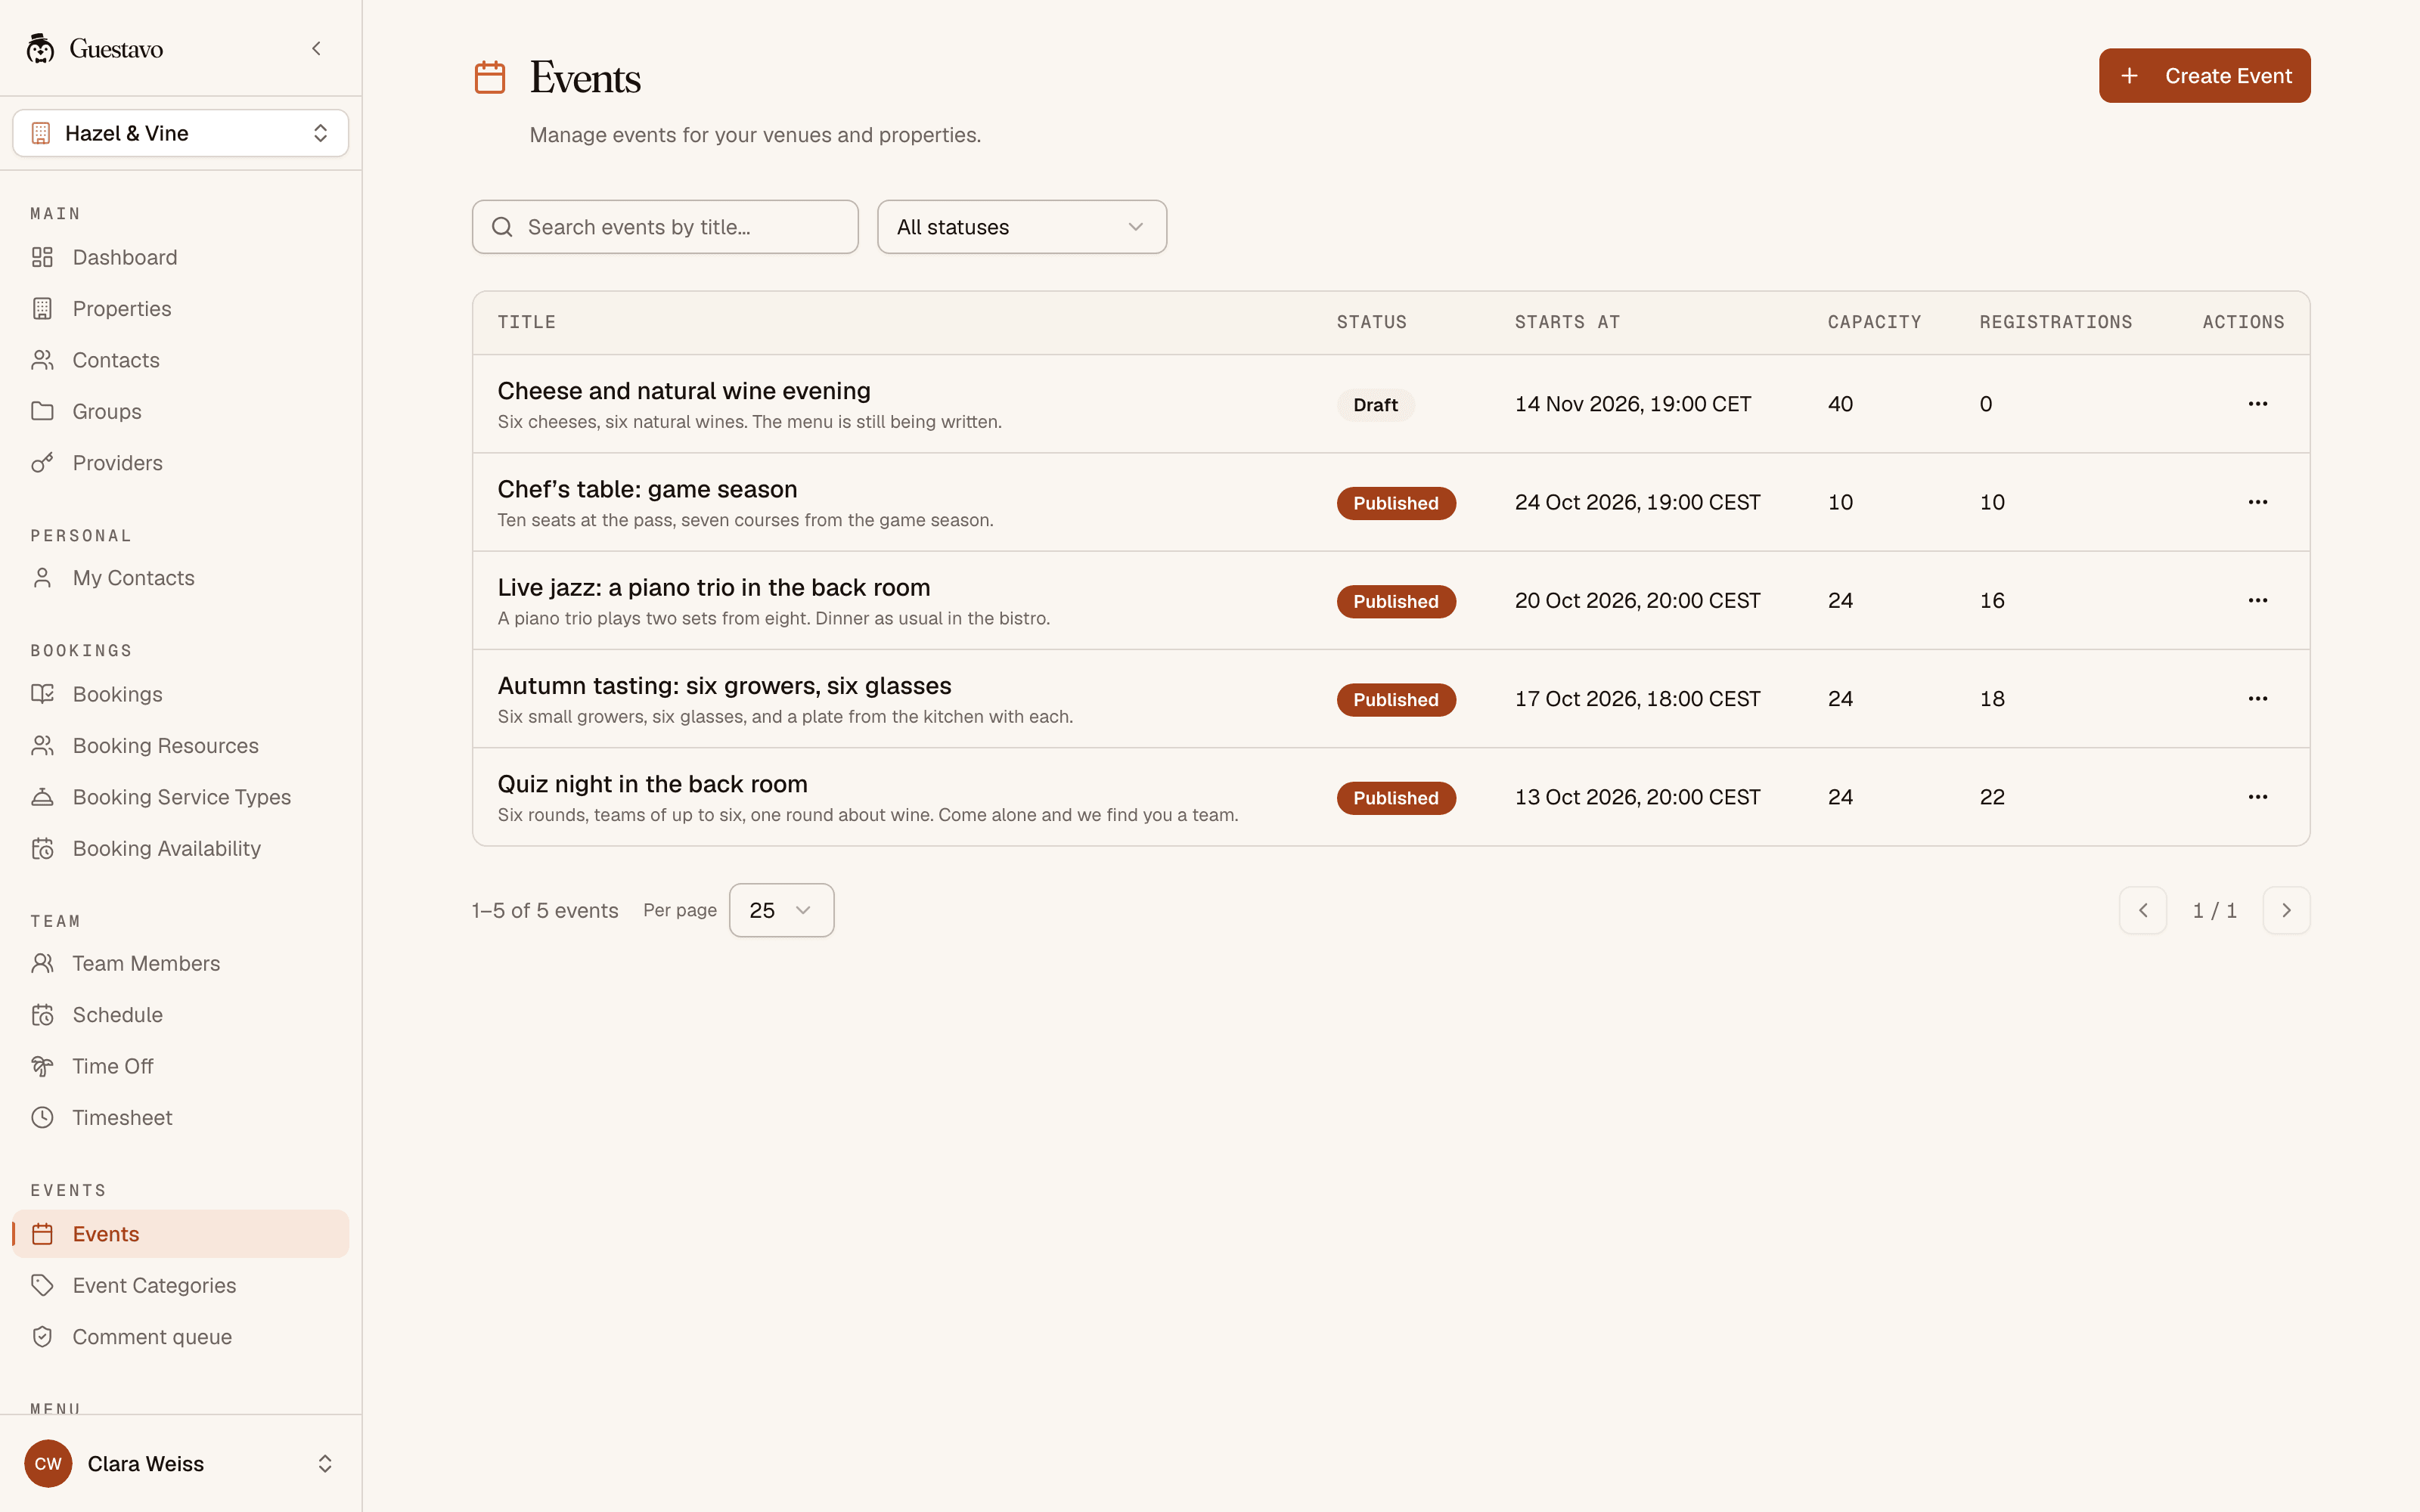
Task: Click the Booking Service Types bell icon
Action: click(x=42, y=797)
